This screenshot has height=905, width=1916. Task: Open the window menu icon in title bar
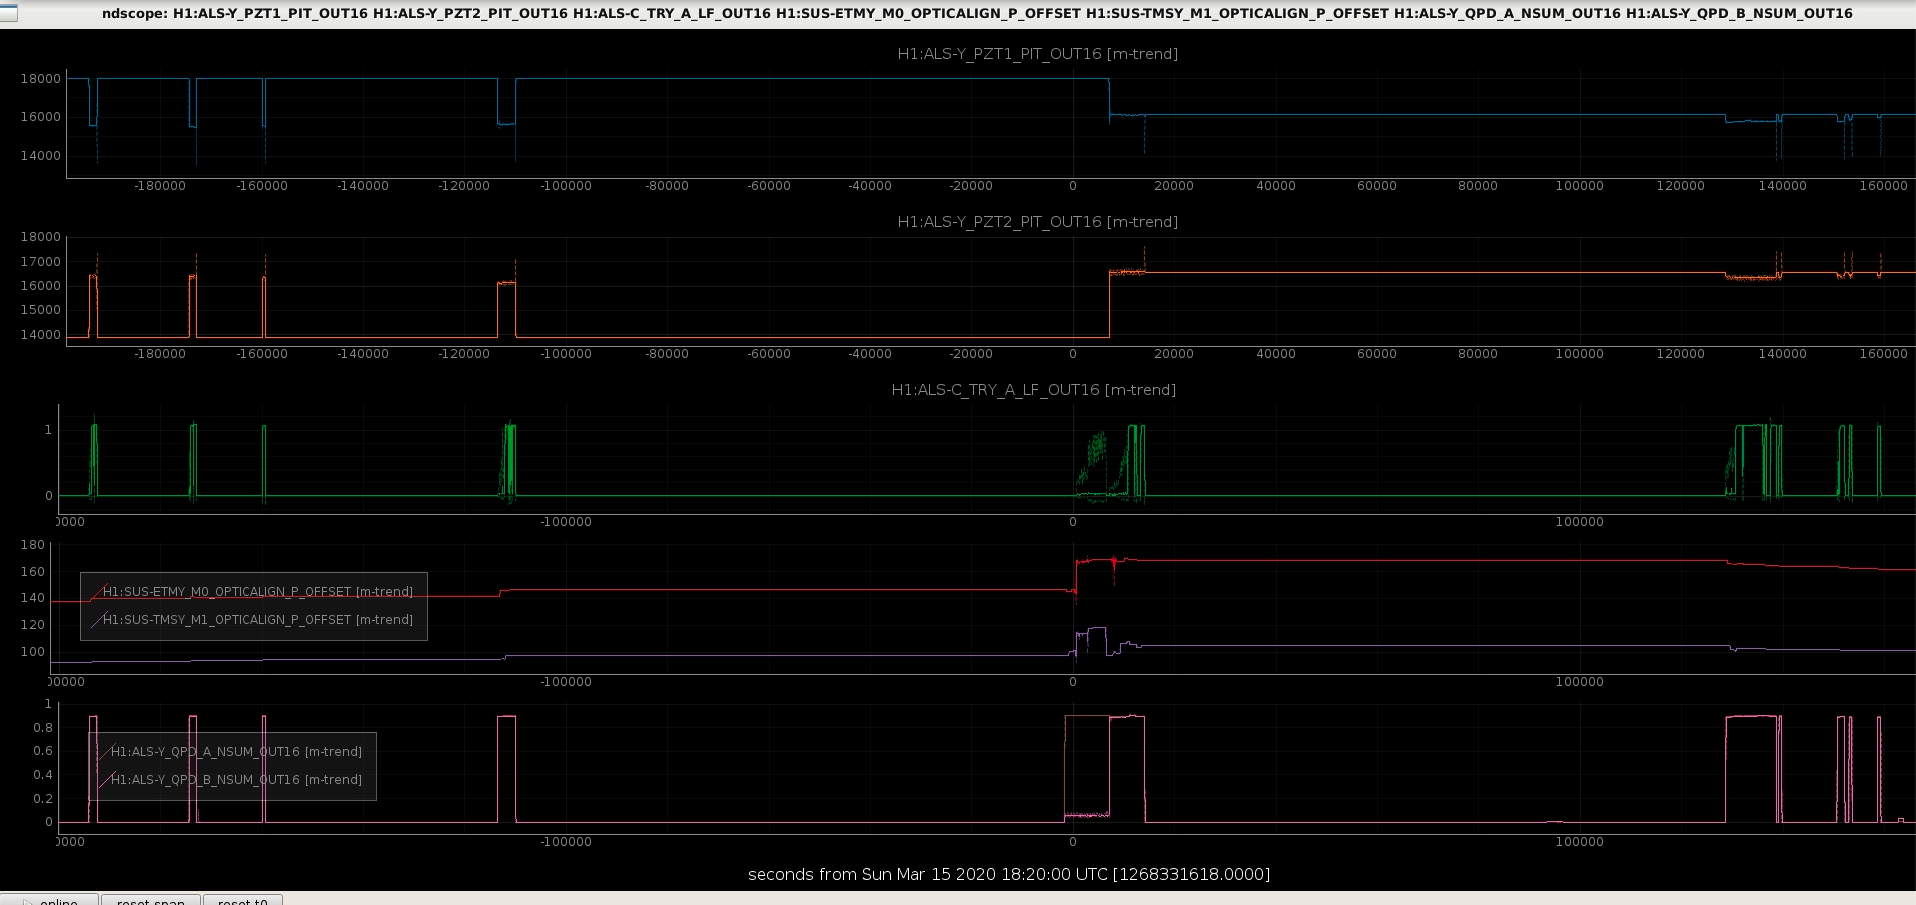coord(9,13)
